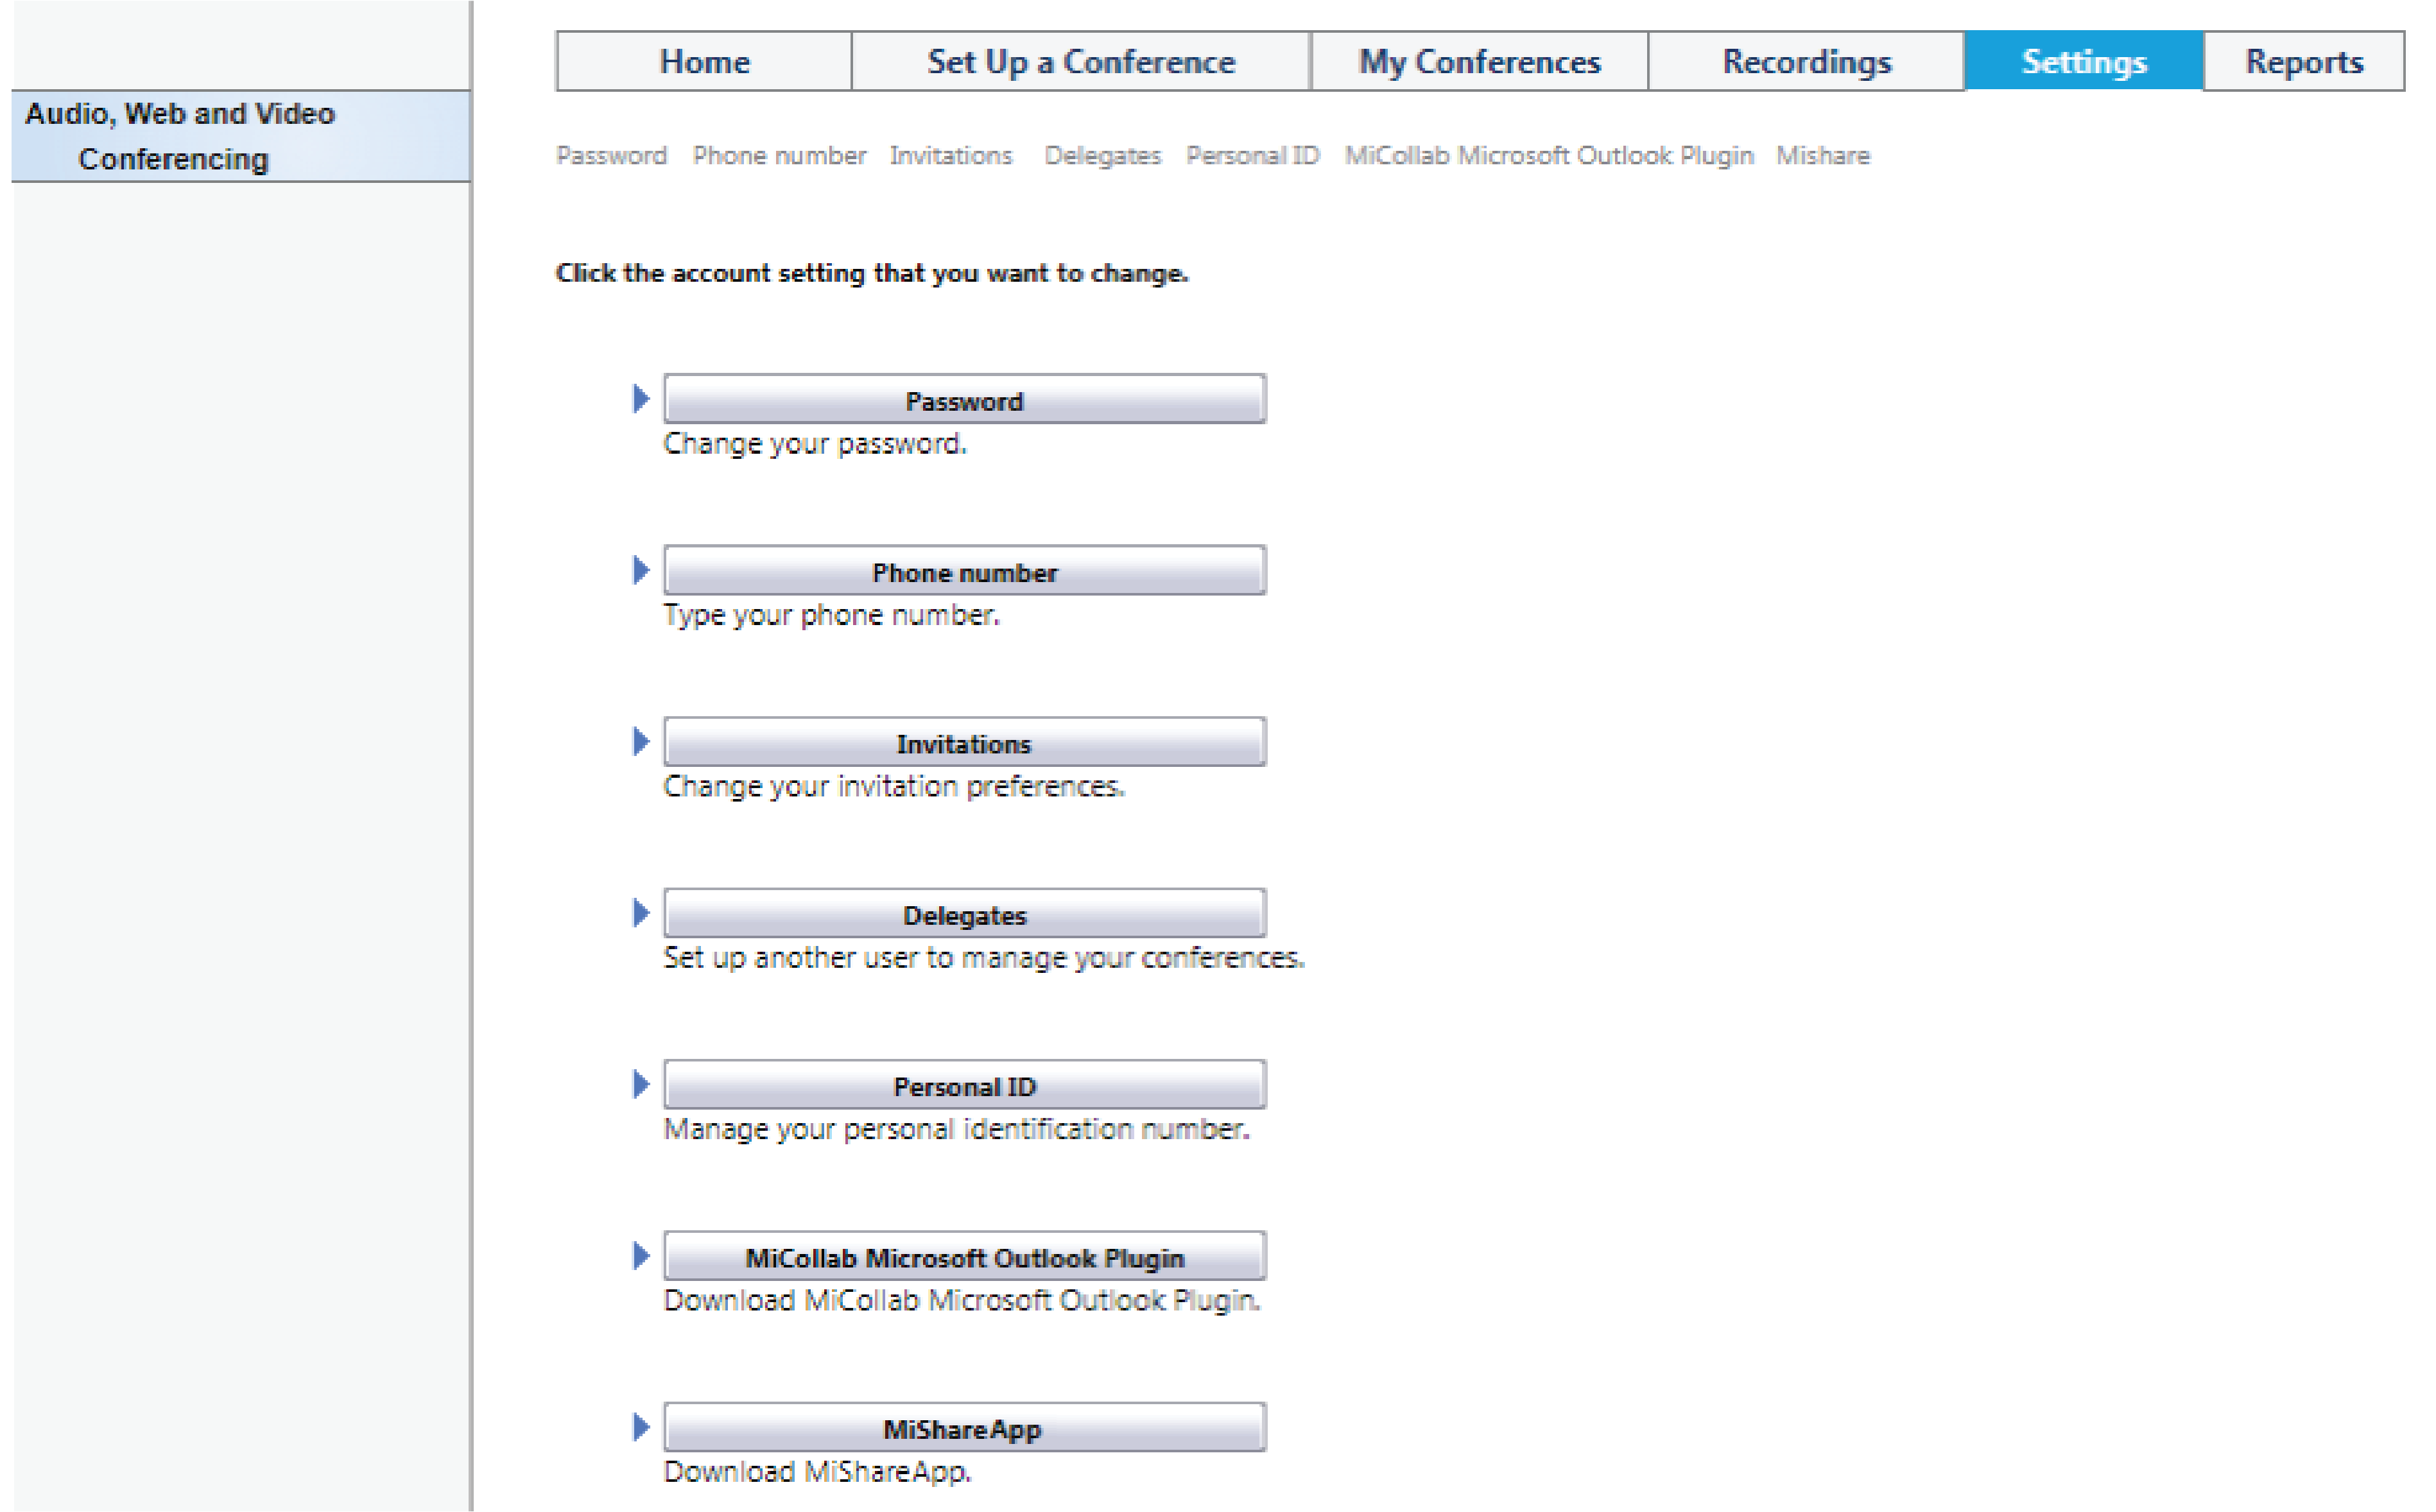The height and width of the screenshot is (1512, 2436).
Task: Open the Delegates settings button
Action: (964, 914)
